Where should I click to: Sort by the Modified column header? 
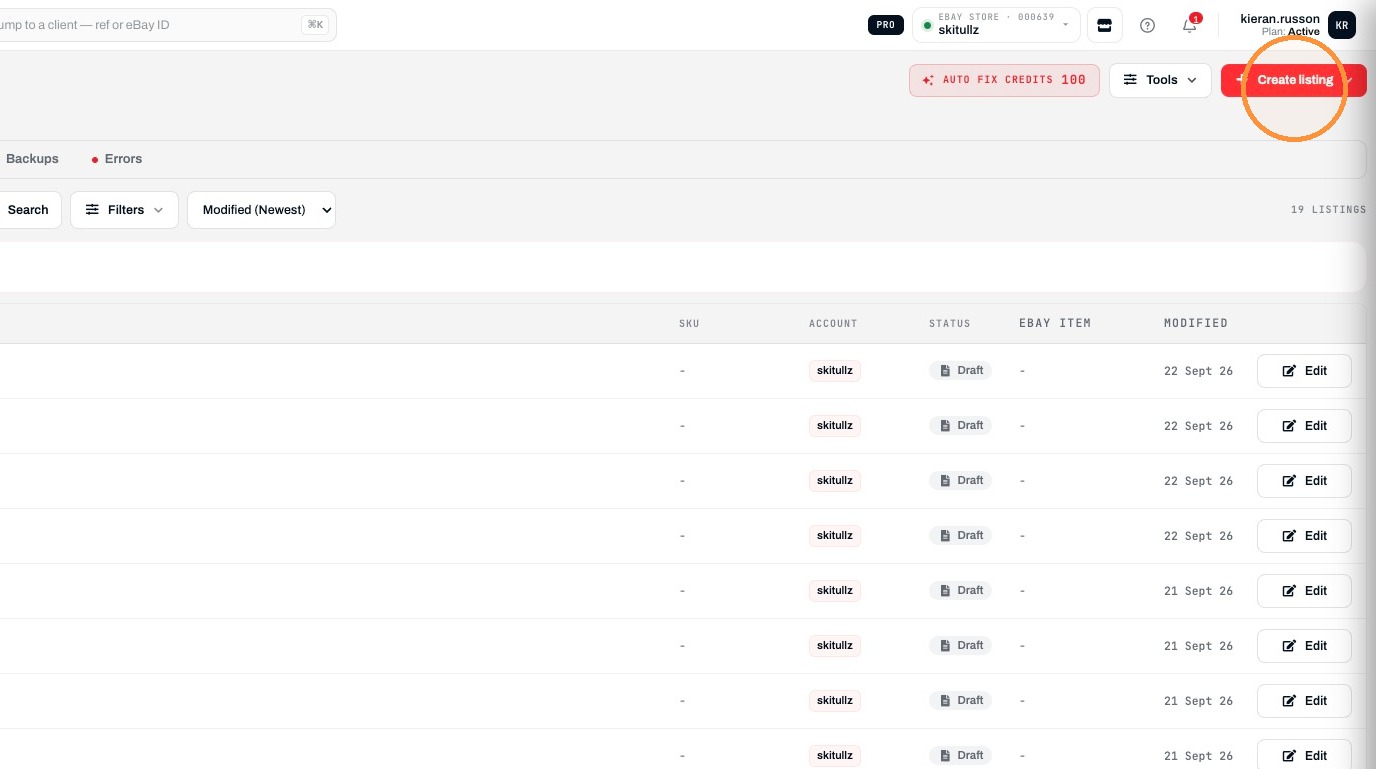[1196, 323]
